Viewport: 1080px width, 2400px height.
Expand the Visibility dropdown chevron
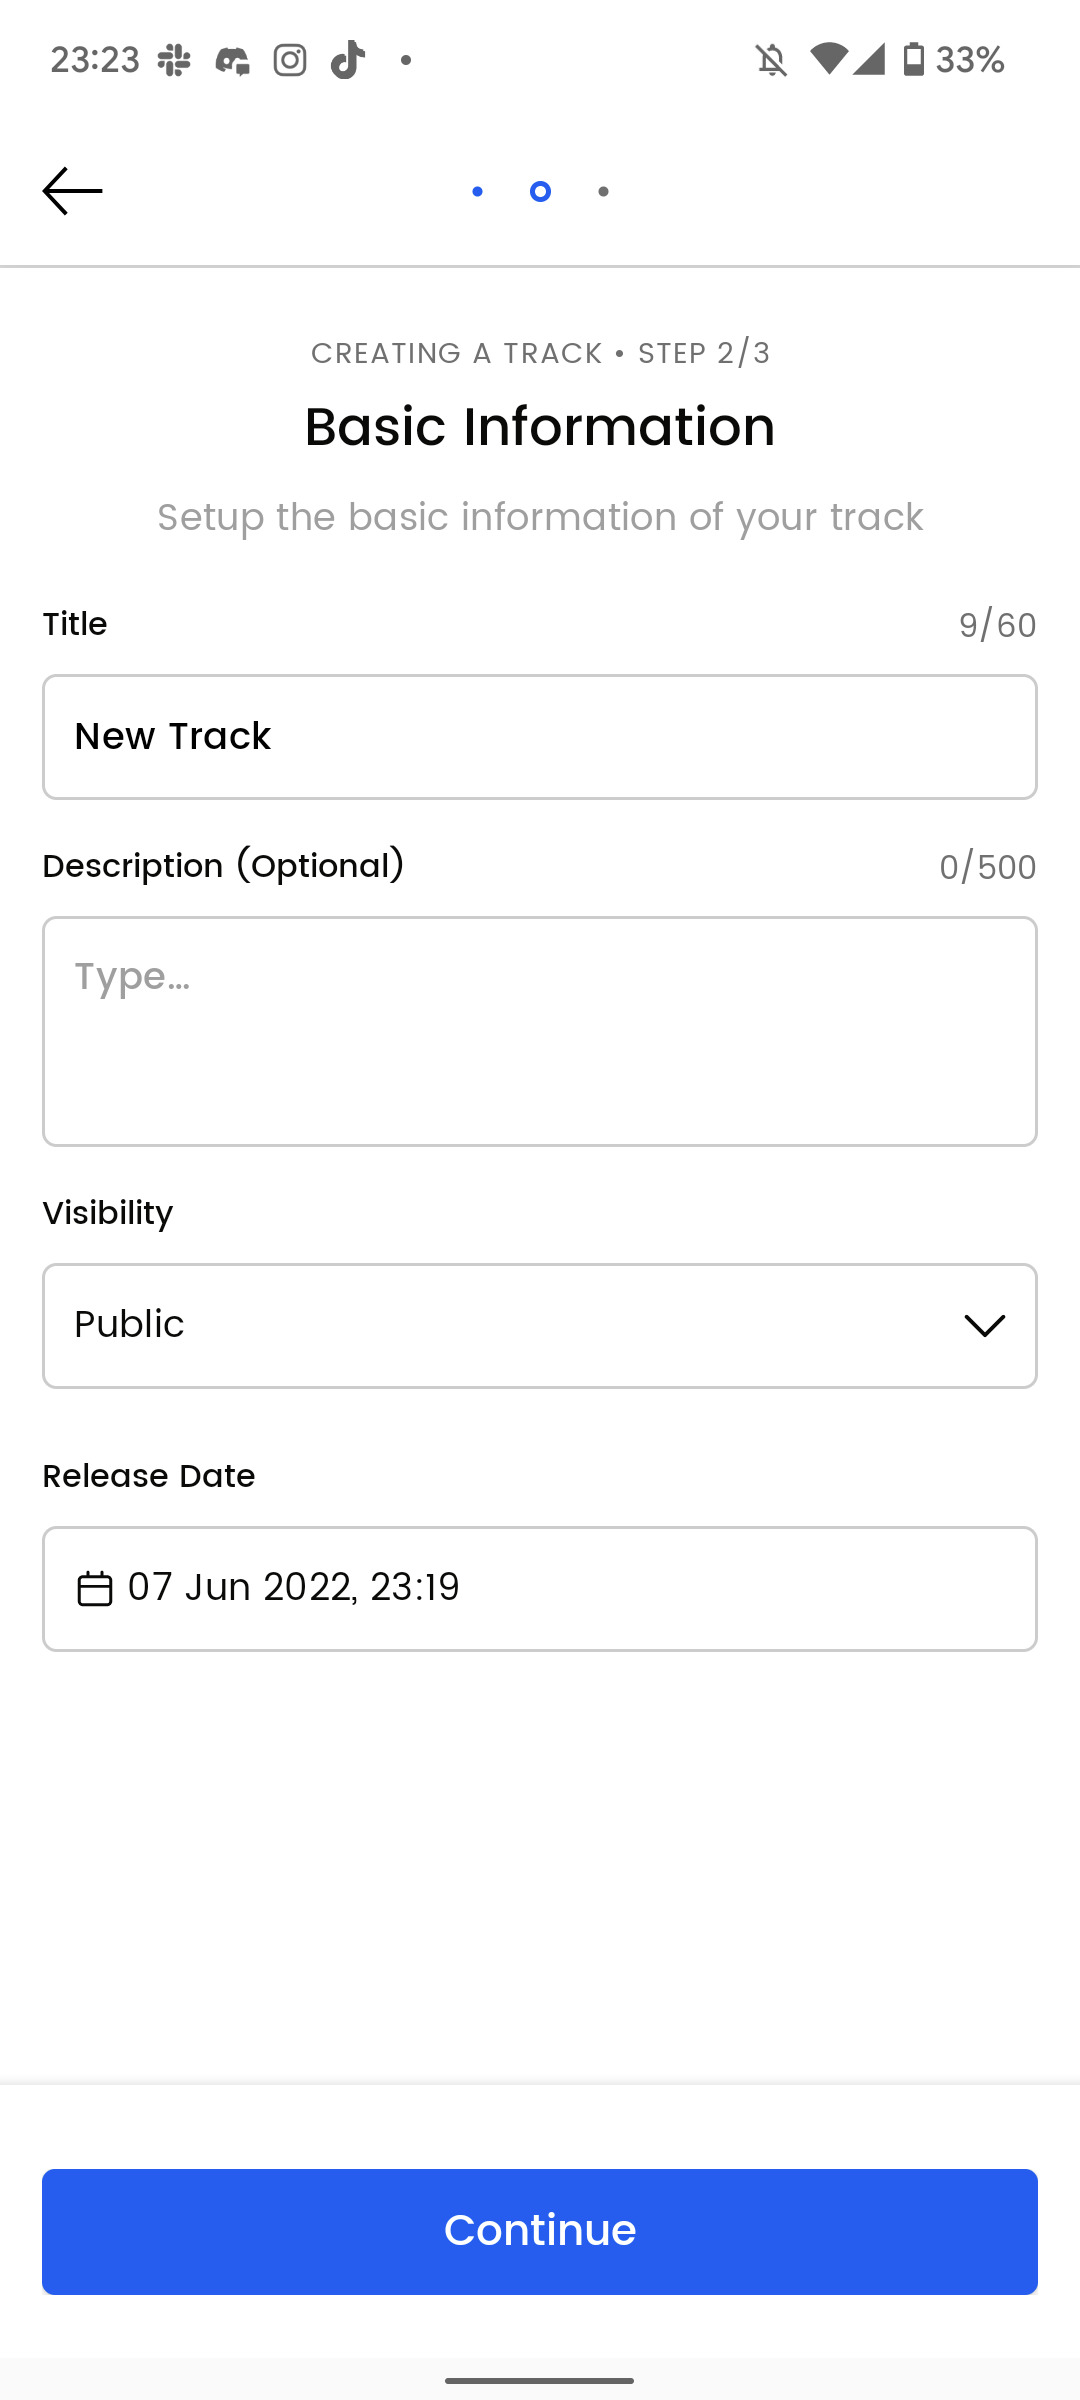(984, 1326)
